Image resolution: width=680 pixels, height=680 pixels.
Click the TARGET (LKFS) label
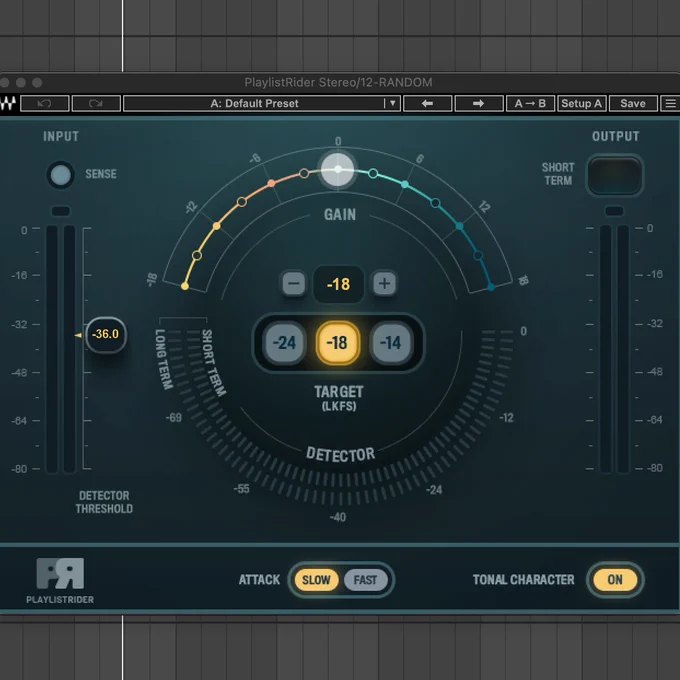[x=339, y=398]
